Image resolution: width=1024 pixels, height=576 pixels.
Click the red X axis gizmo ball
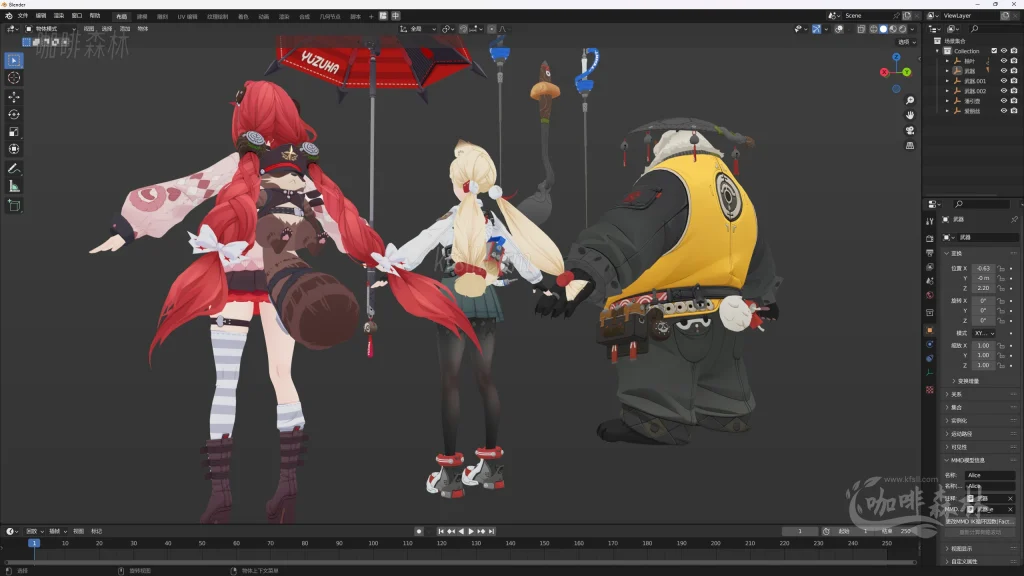point(884,72)
